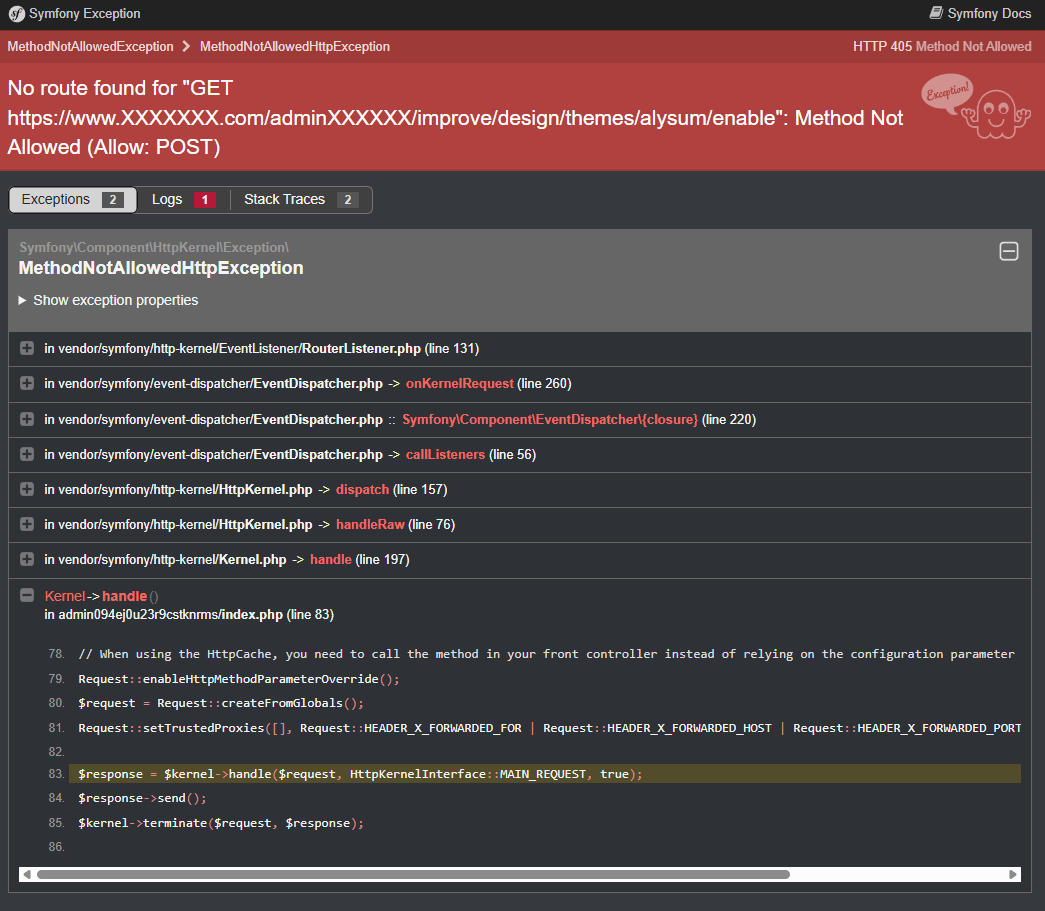Collapse the Kernel->handle index.php trace
1045x911 pixels.
pos(27,595)
